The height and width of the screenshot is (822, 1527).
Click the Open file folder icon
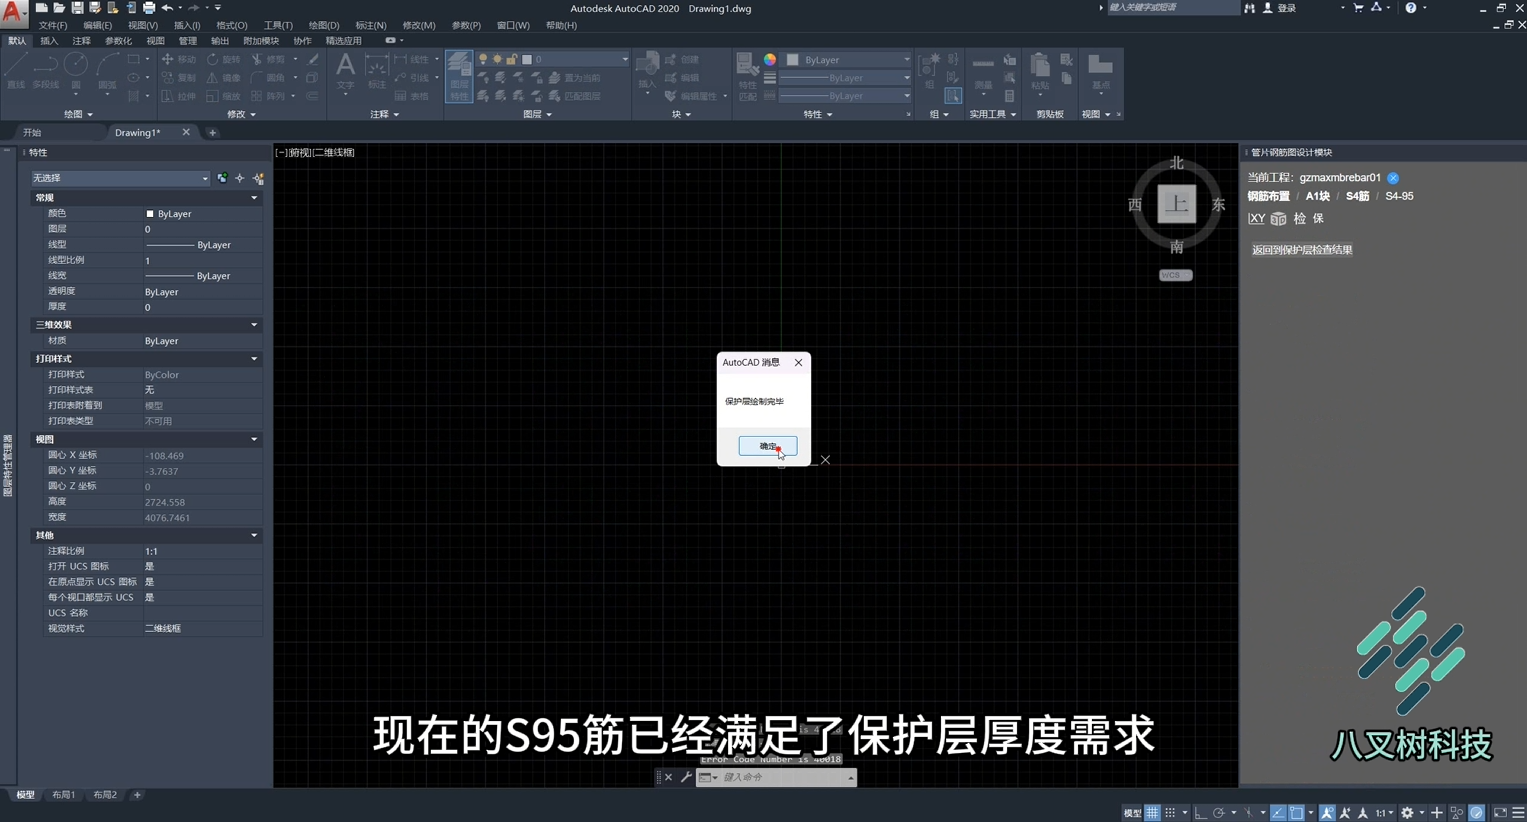click(59, 8)
